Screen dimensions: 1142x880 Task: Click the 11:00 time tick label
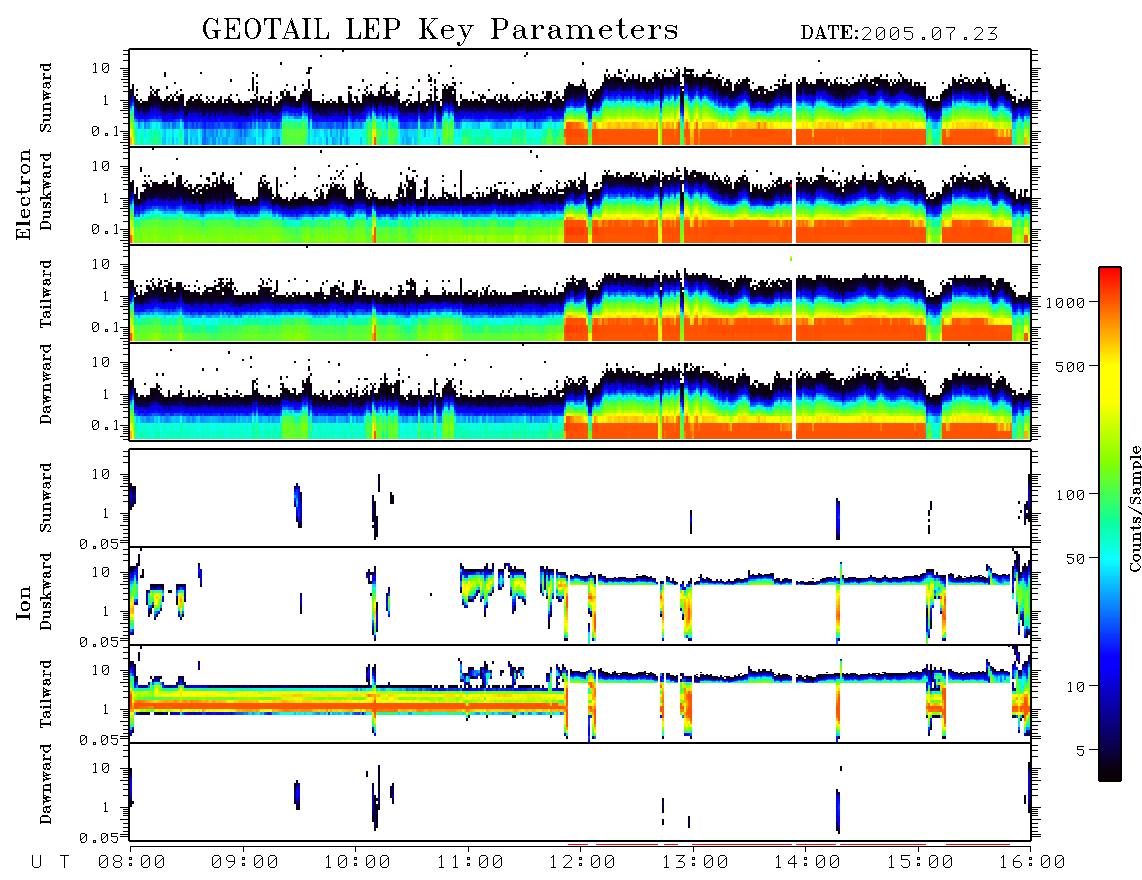pos(470,863)
